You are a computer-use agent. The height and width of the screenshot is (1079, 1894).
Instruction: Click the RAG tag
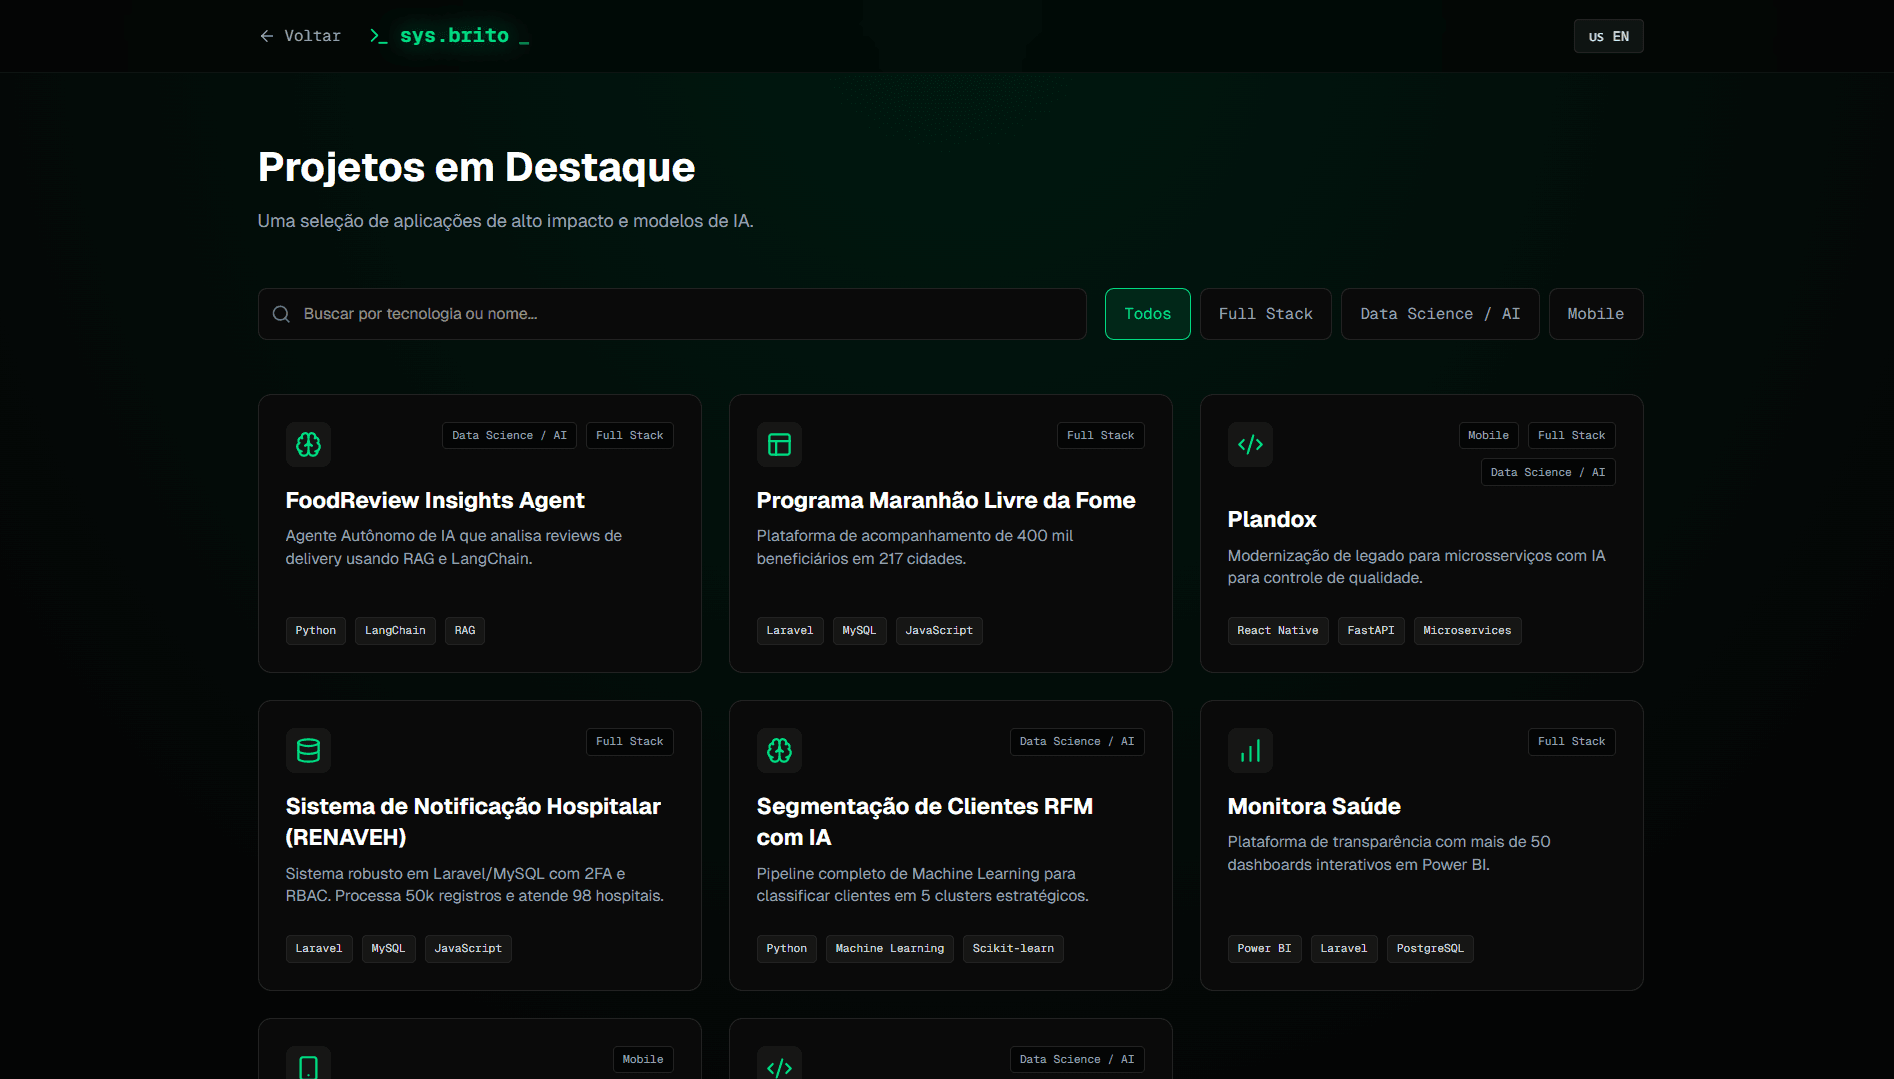coord(465,630)
